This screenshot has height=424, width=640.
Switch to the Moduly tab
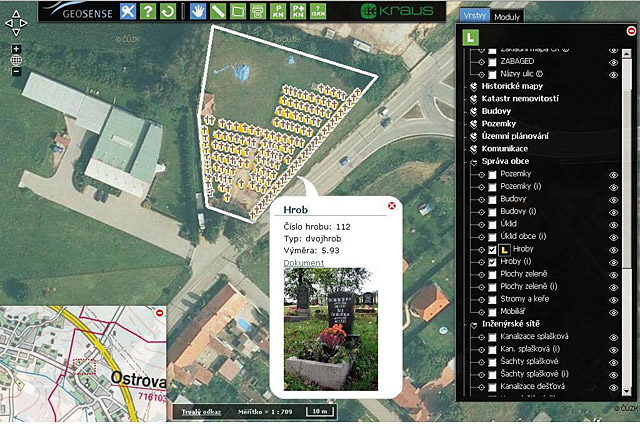[x=507, y=17]
